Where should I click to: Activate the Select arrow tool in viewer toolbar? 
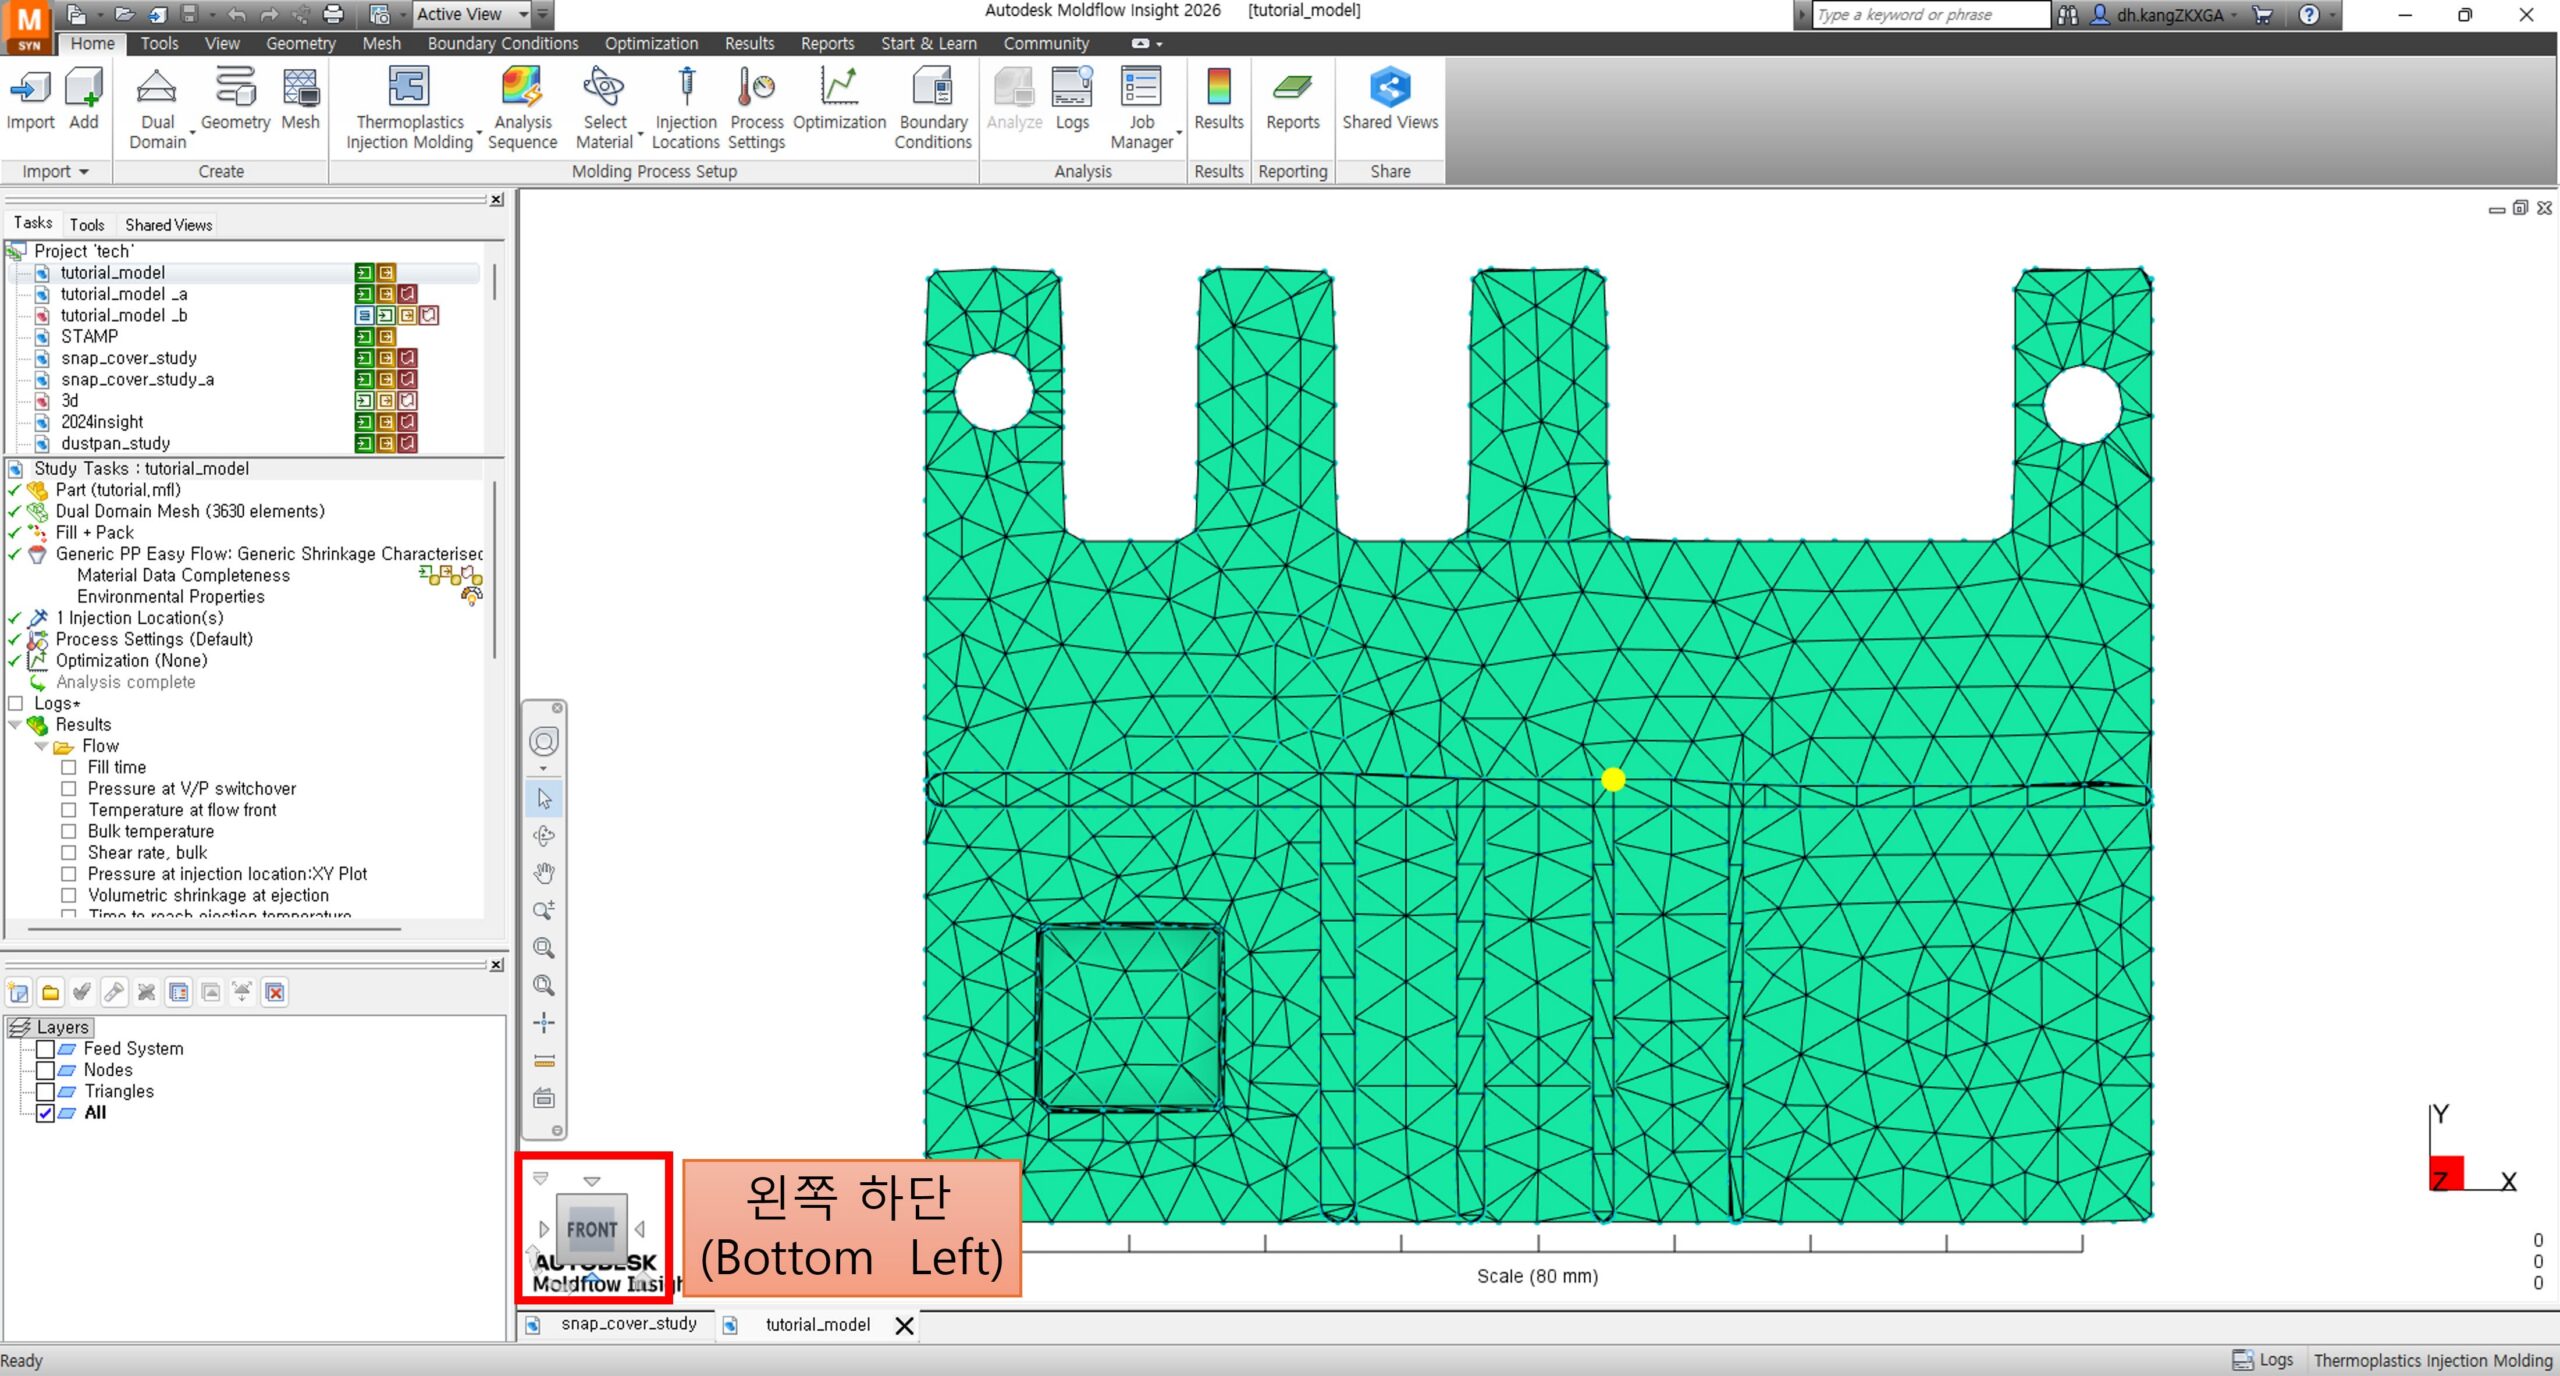(544, 799)
